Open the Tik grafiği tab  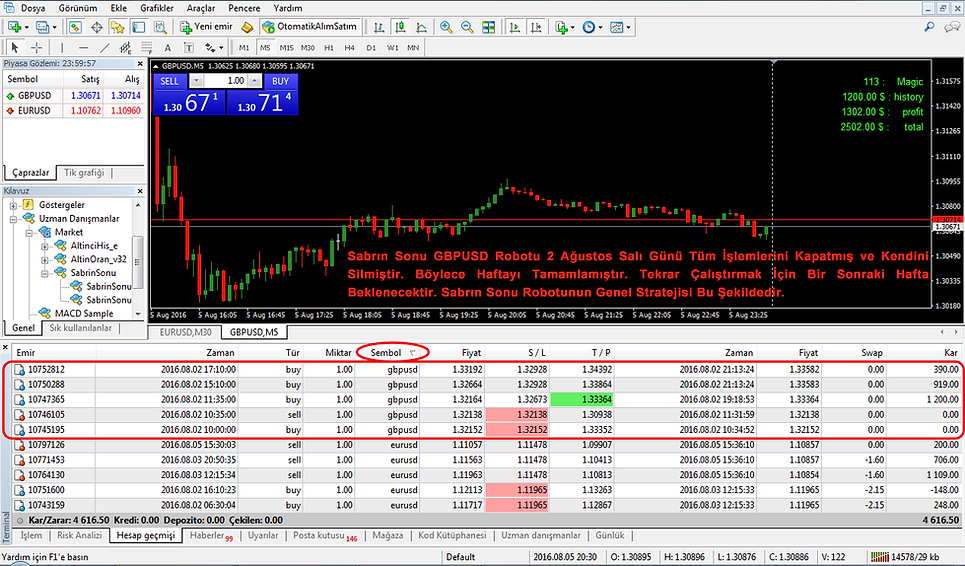point(84,173)
